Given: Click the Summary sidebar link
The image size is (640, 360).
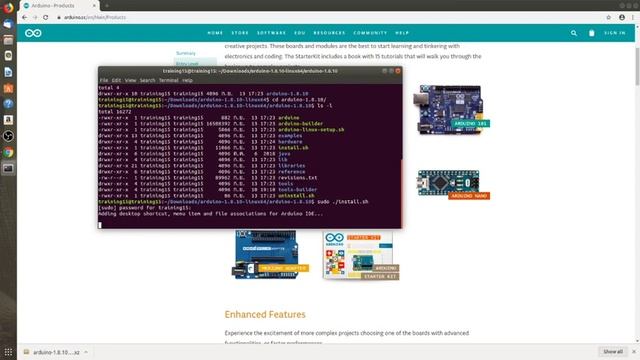Looking at the screenshot, I should pyautogui.click(x=186, y=53).
